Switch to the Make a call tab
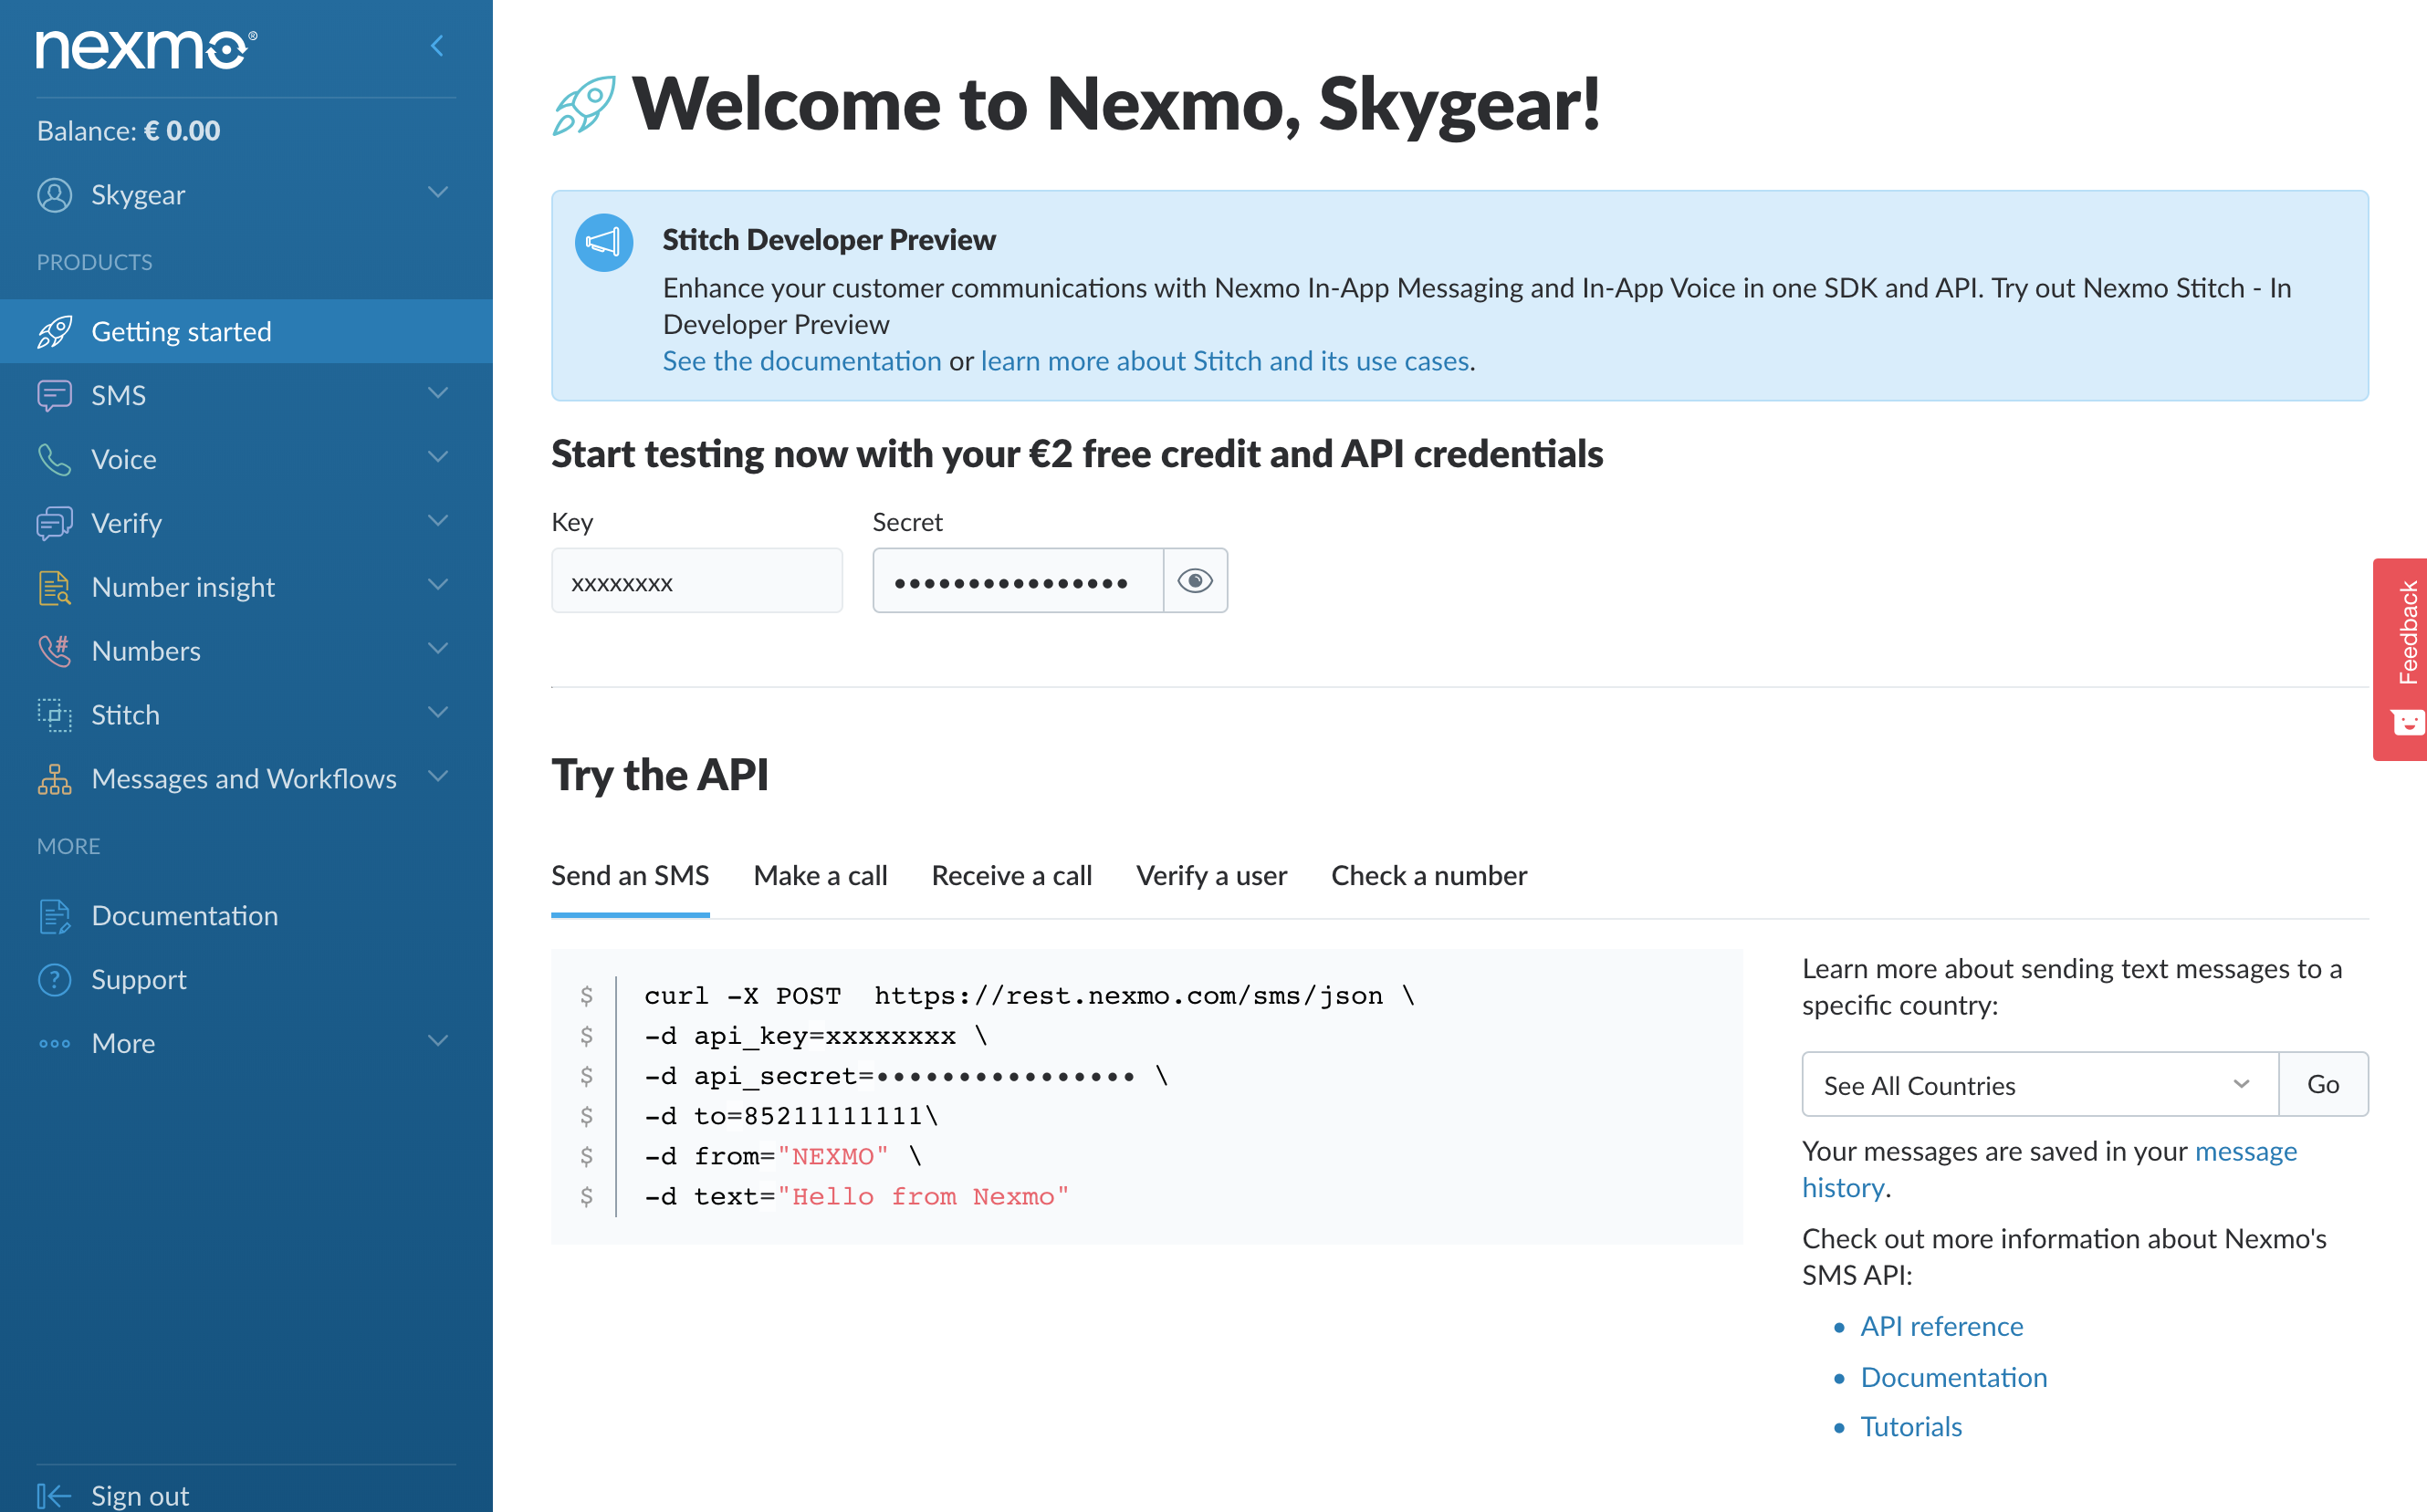 point(821,876)
